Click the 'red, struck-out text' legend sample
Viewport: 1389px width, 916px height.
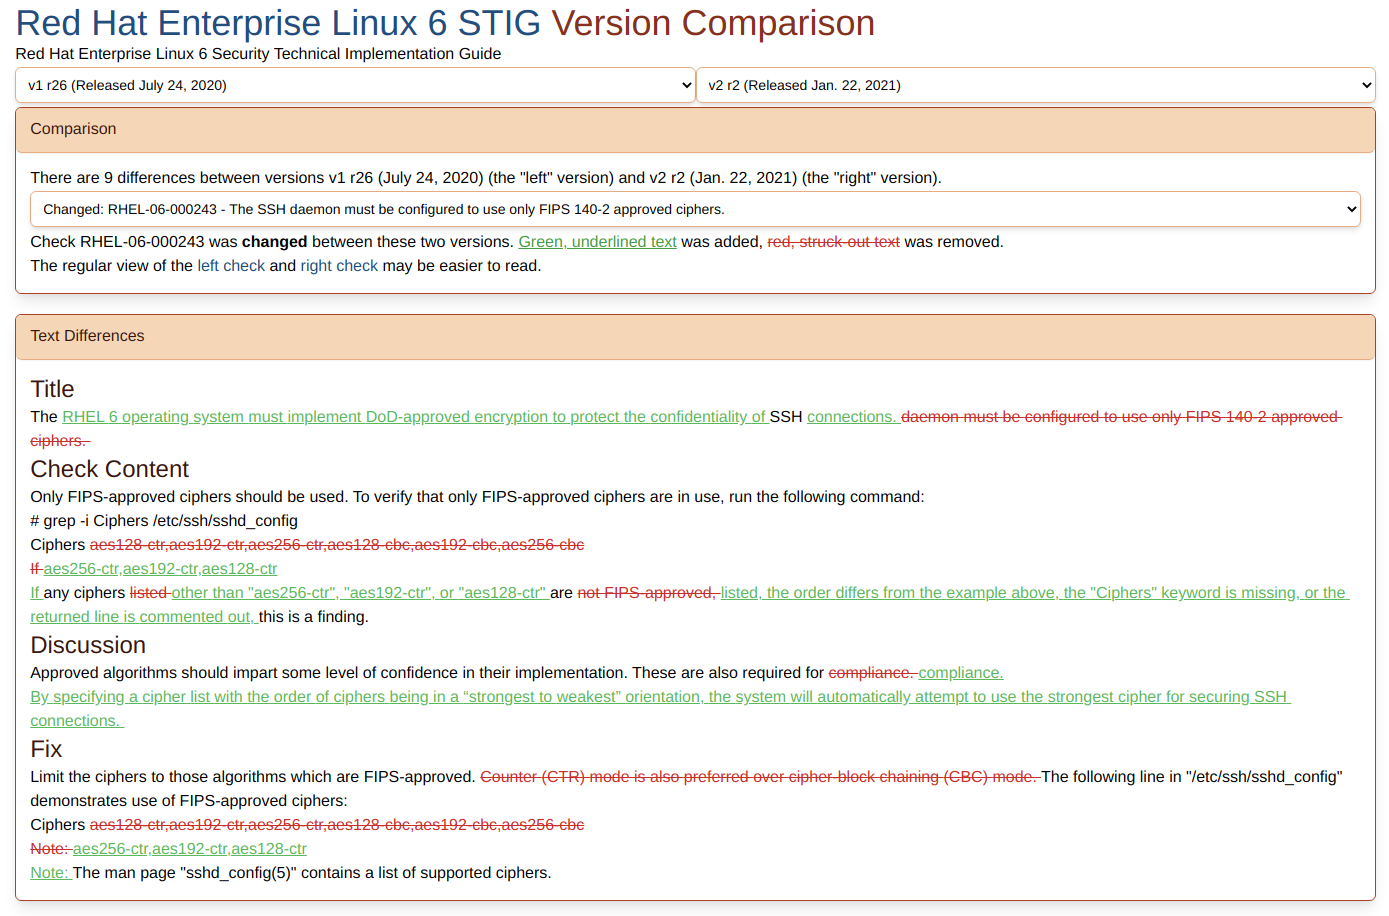(833, 242)
